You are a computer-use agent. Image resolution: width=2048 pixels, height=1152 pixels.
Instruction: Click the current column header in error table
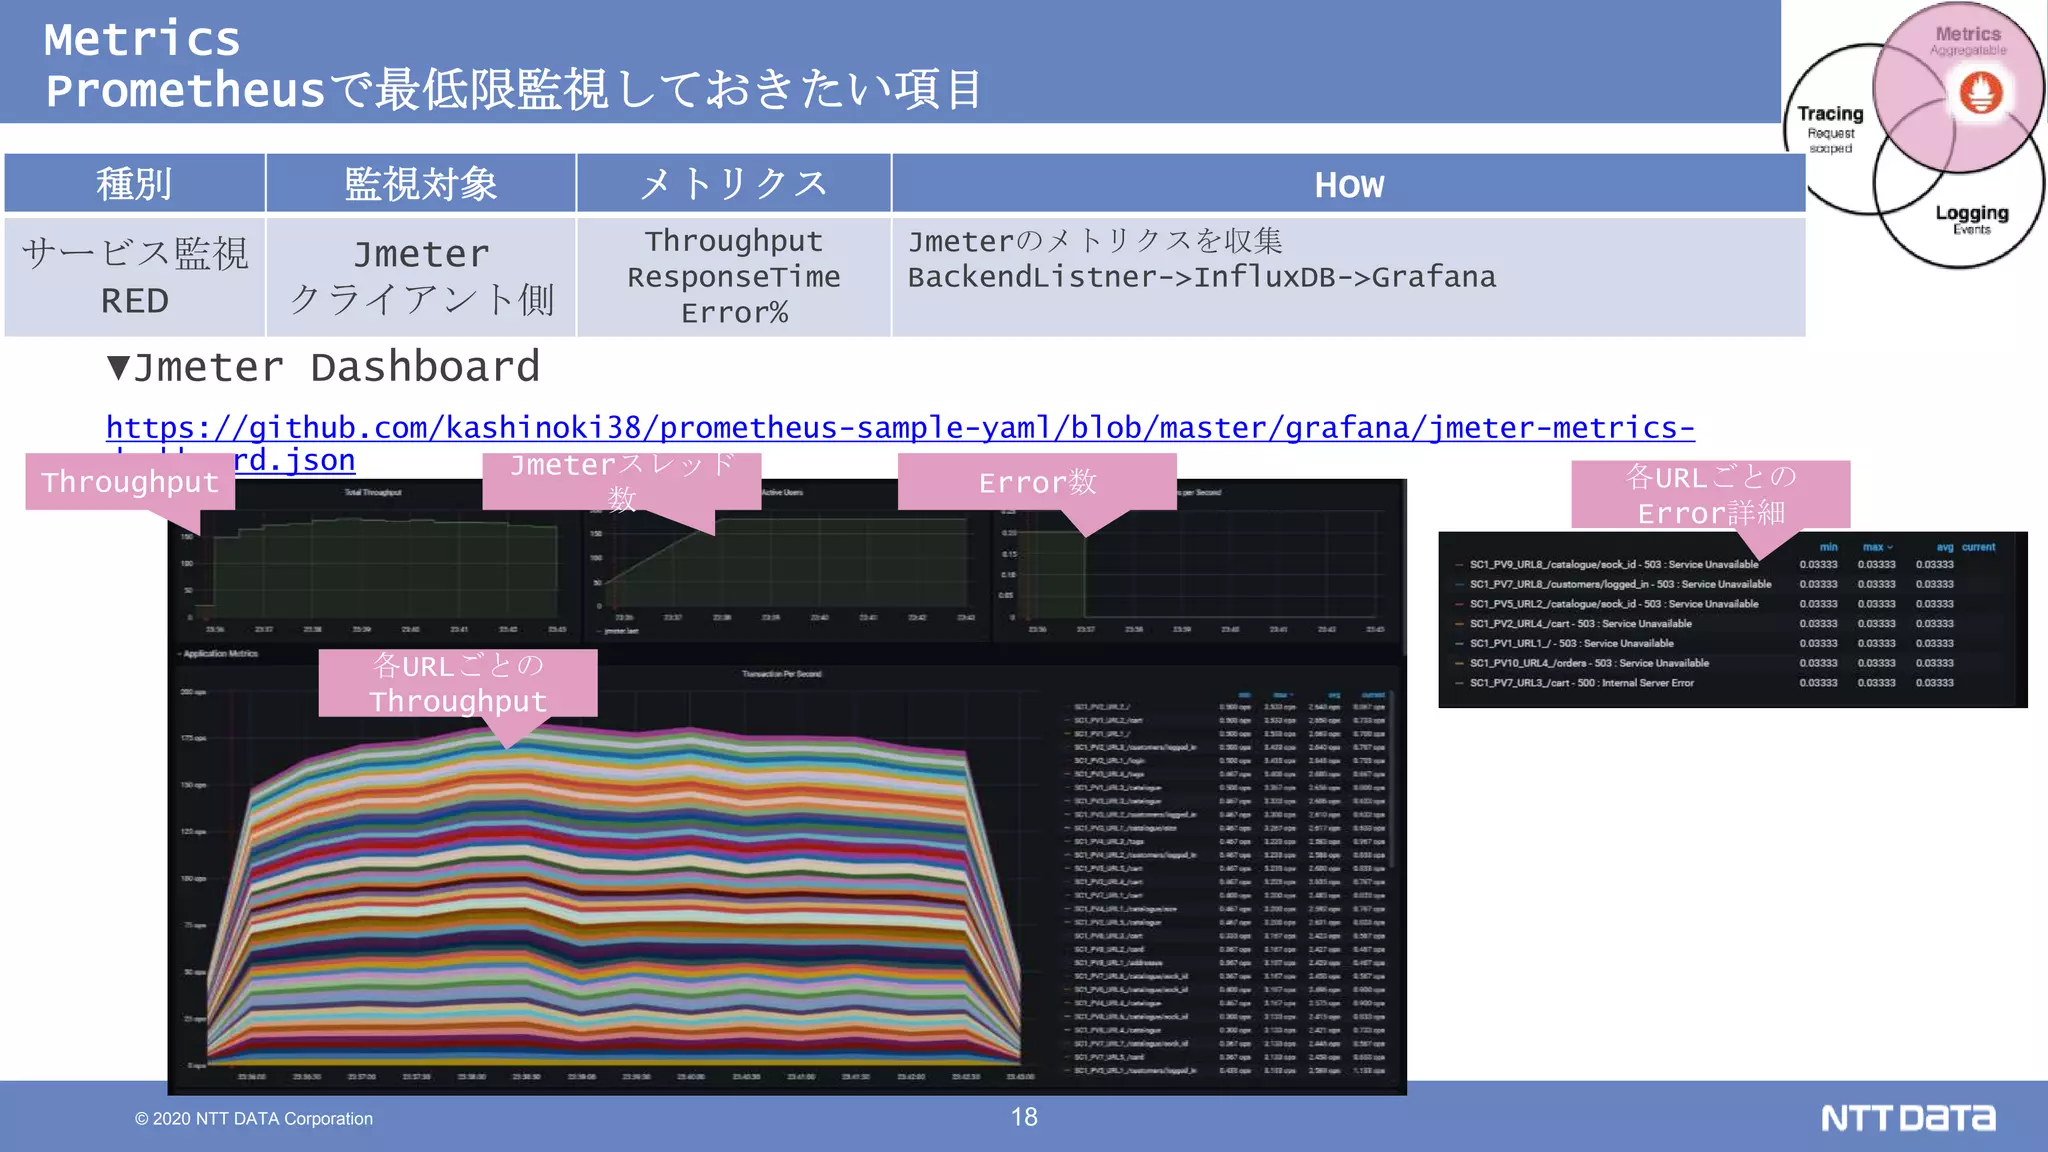click(x=1978, y=547)
